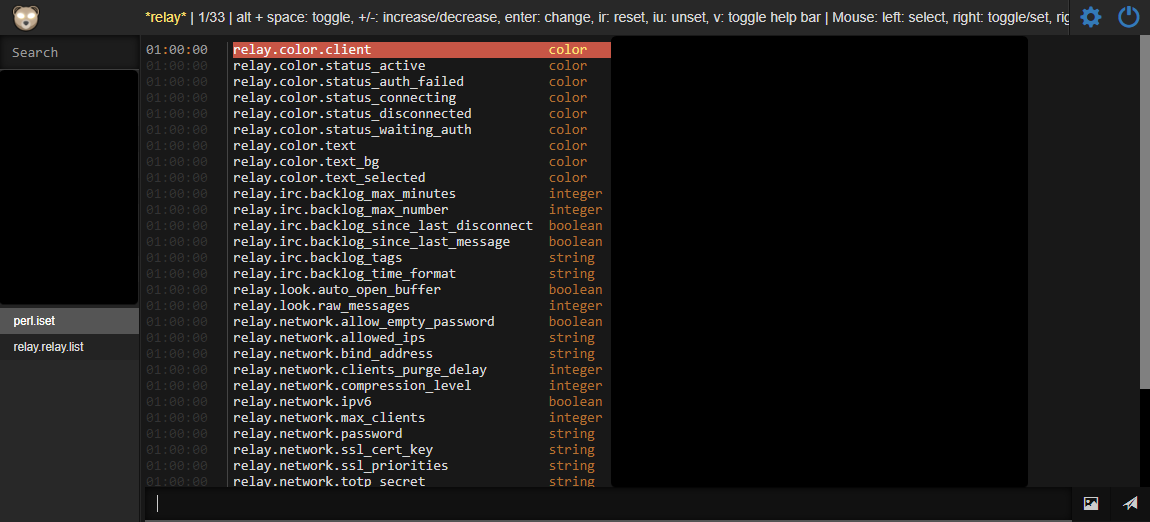Select relay.color.client option row
The width and height of the screenshot is (1150, 522).
(x=422, y=50)
